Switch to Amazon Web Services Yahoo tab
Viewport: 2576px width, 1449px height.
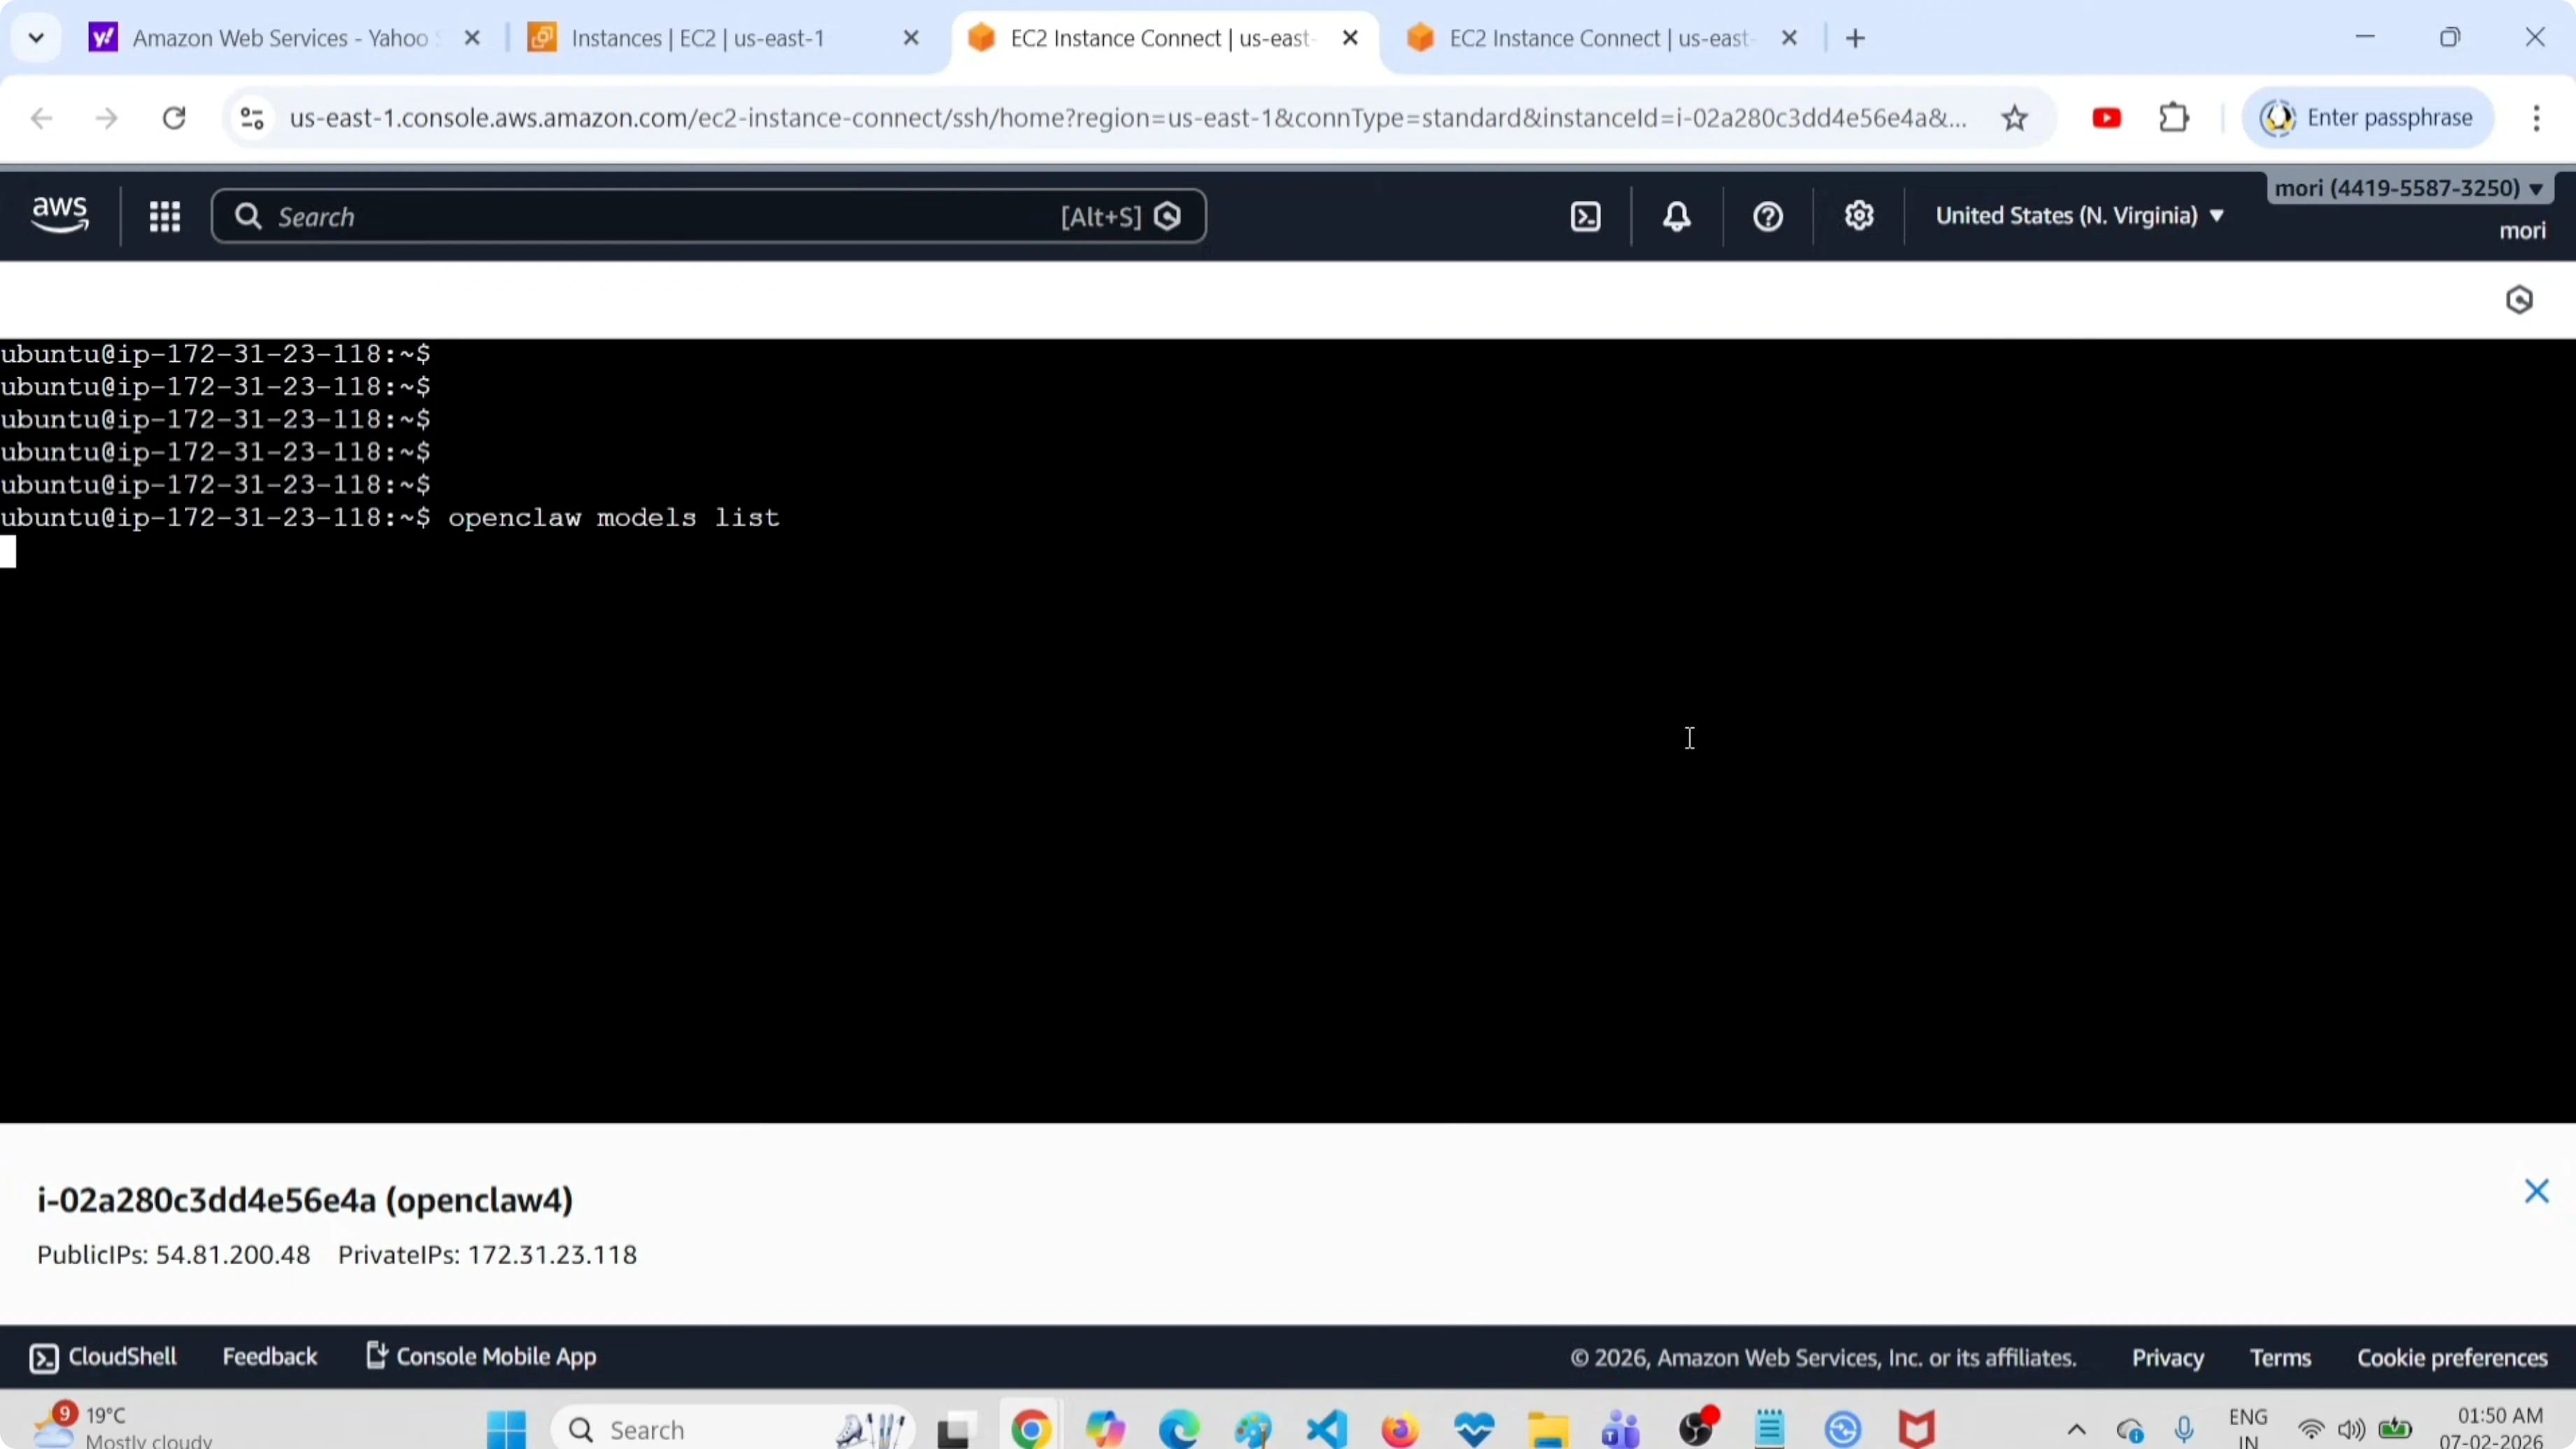pyautogui.click(x=280, y=38)
